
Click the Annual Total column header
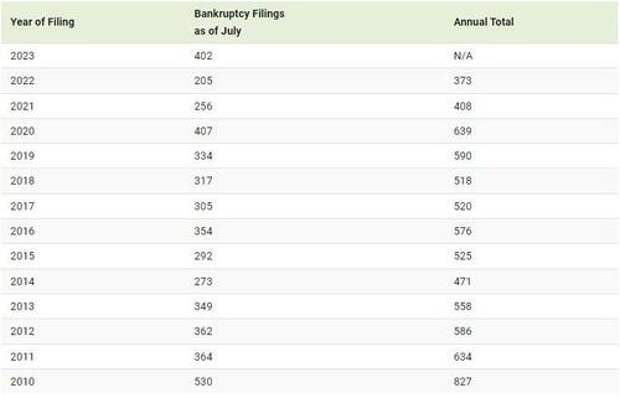(484, 22)
